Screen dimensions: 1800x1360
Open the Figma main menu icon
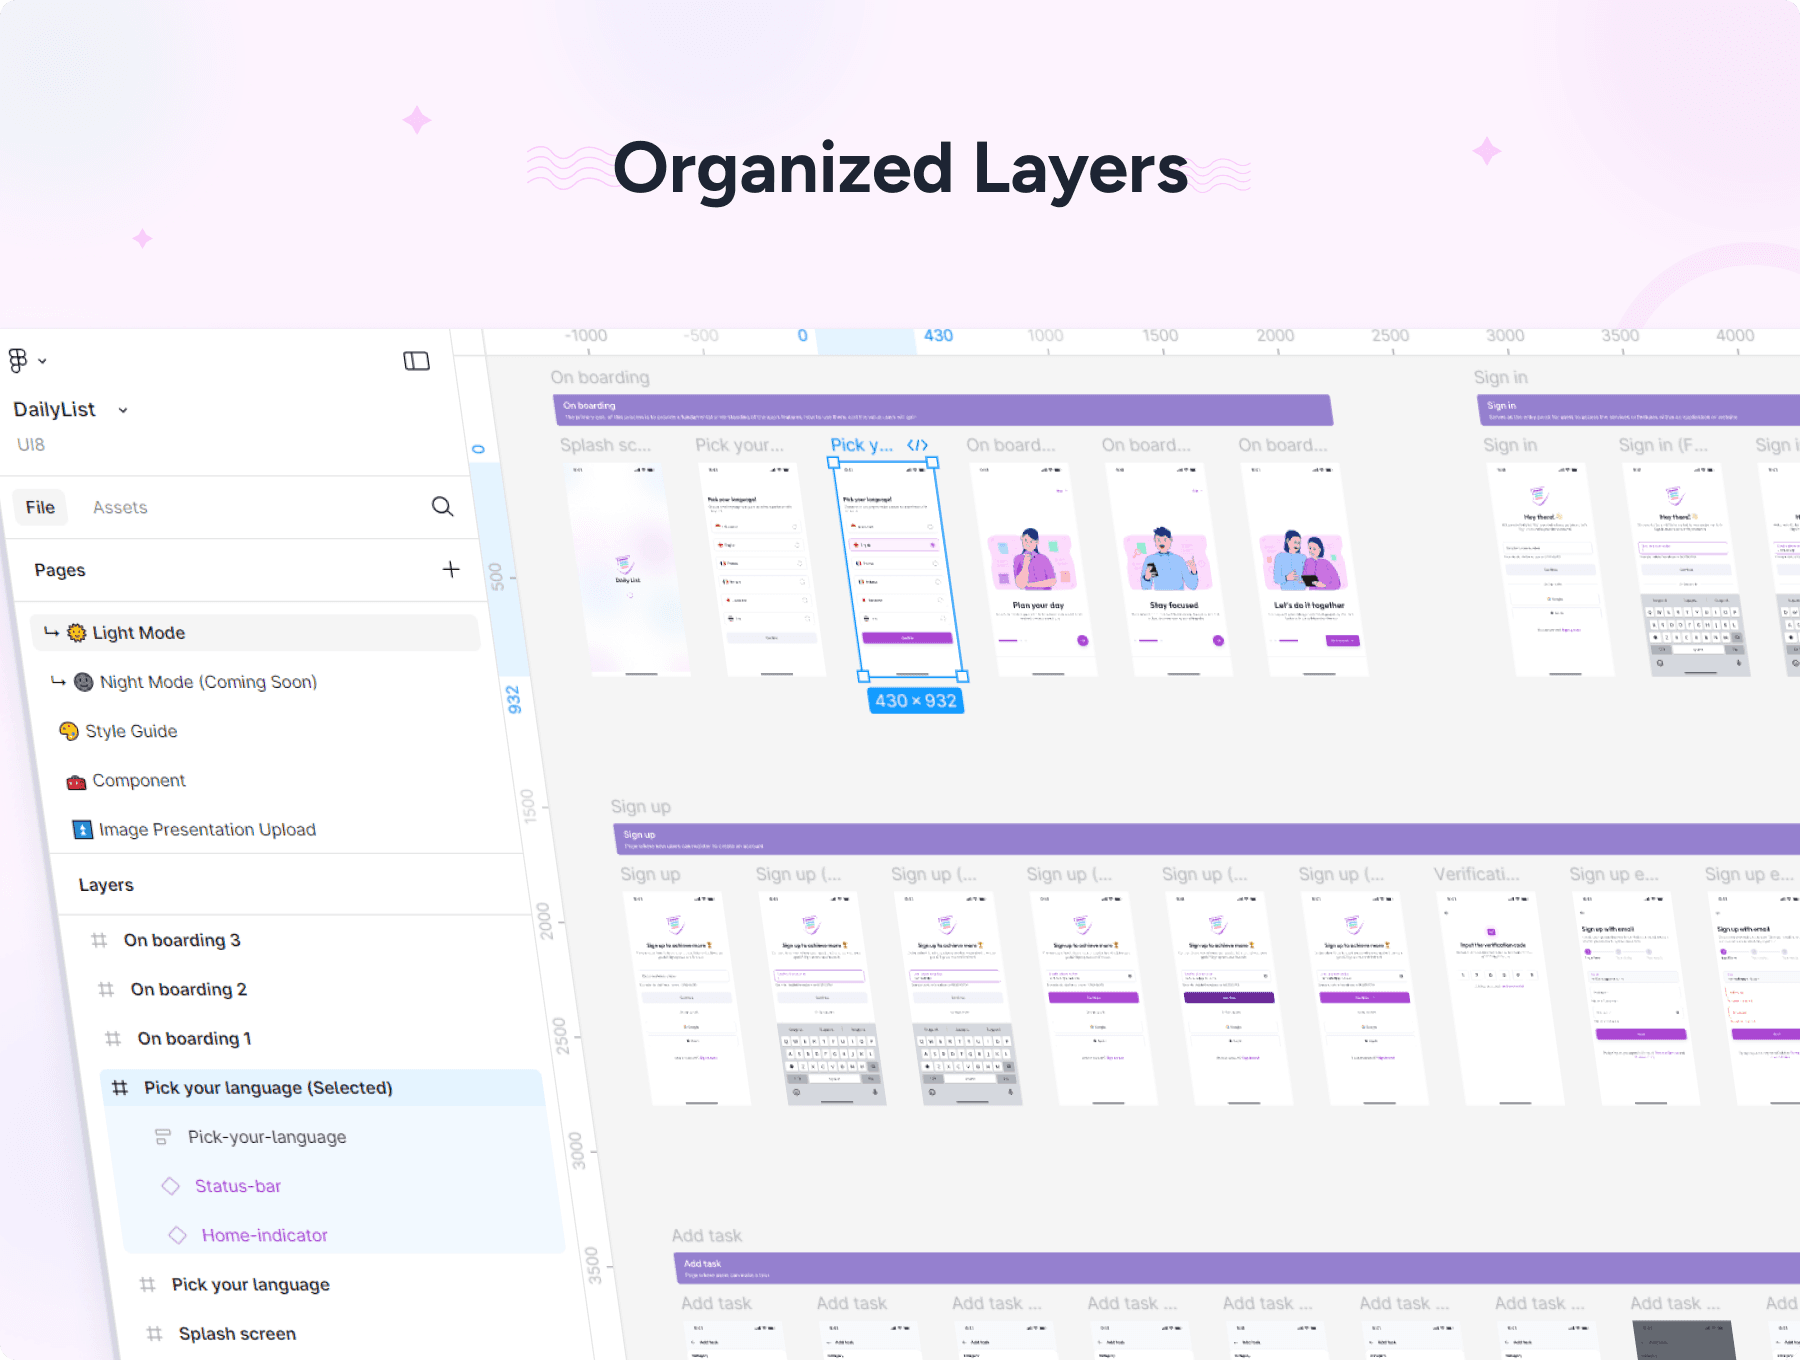tap(18, 360)
